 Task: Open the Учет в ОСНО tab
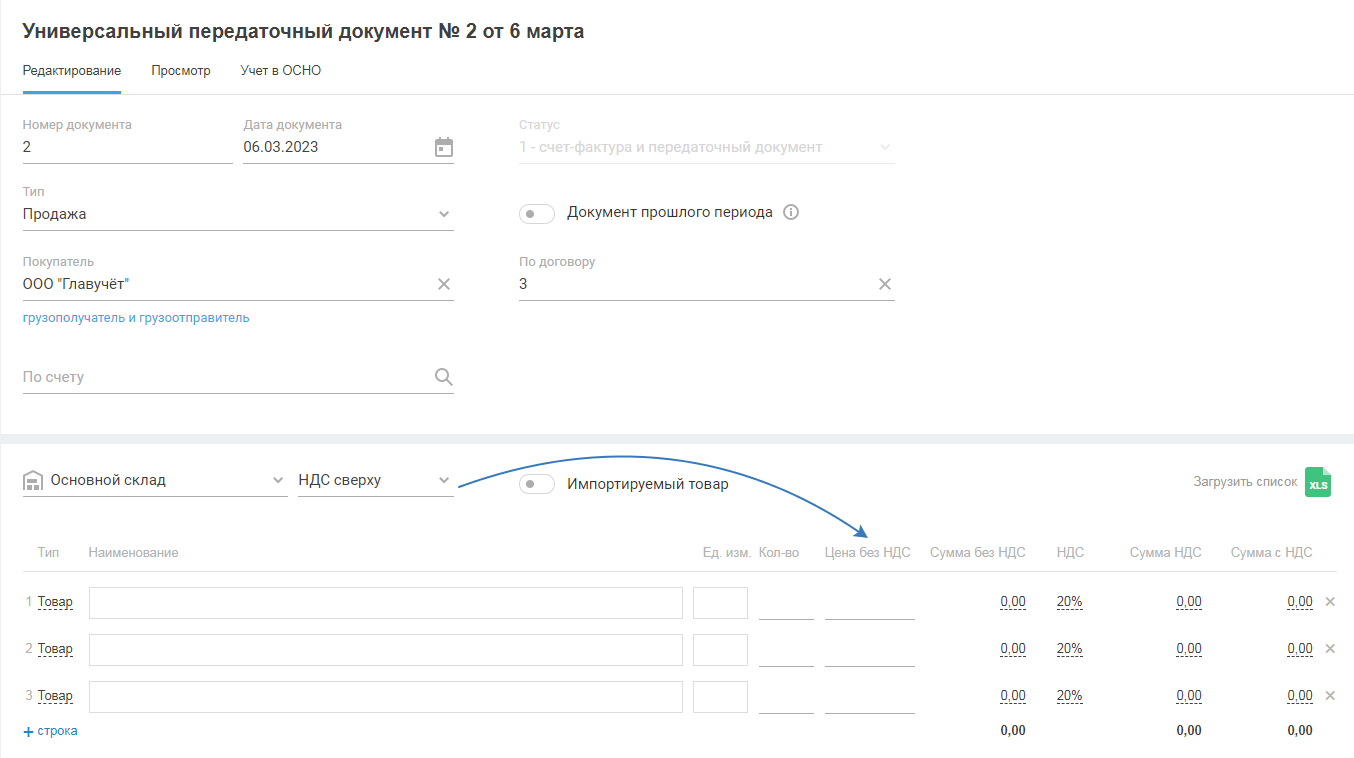point(281,71)
